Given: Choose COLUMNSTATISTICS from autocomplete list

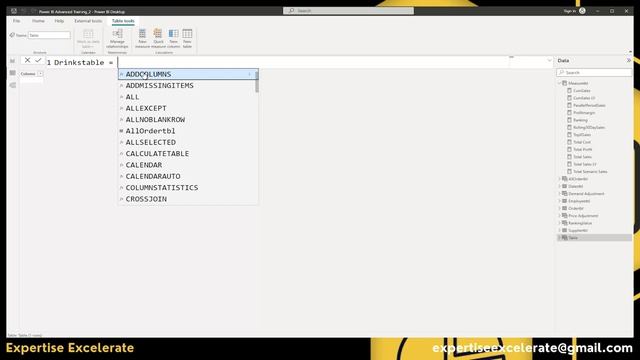Looking at the screenshot, I should (x=188, y=188).
